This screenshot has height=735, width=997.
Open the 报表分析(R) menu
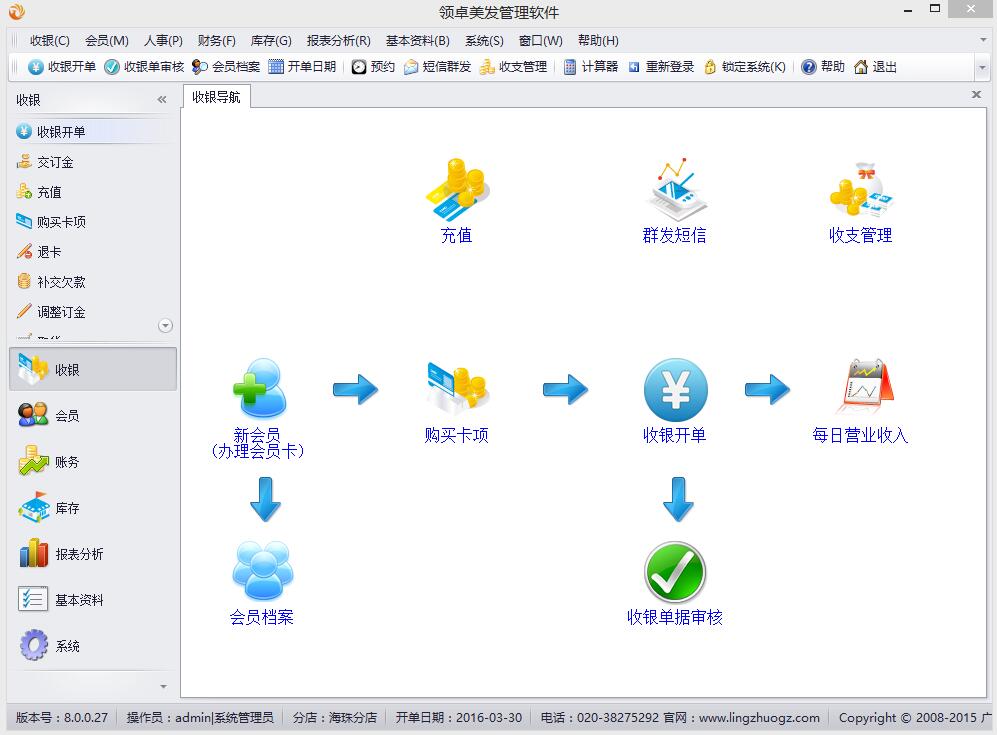point(338,41)
